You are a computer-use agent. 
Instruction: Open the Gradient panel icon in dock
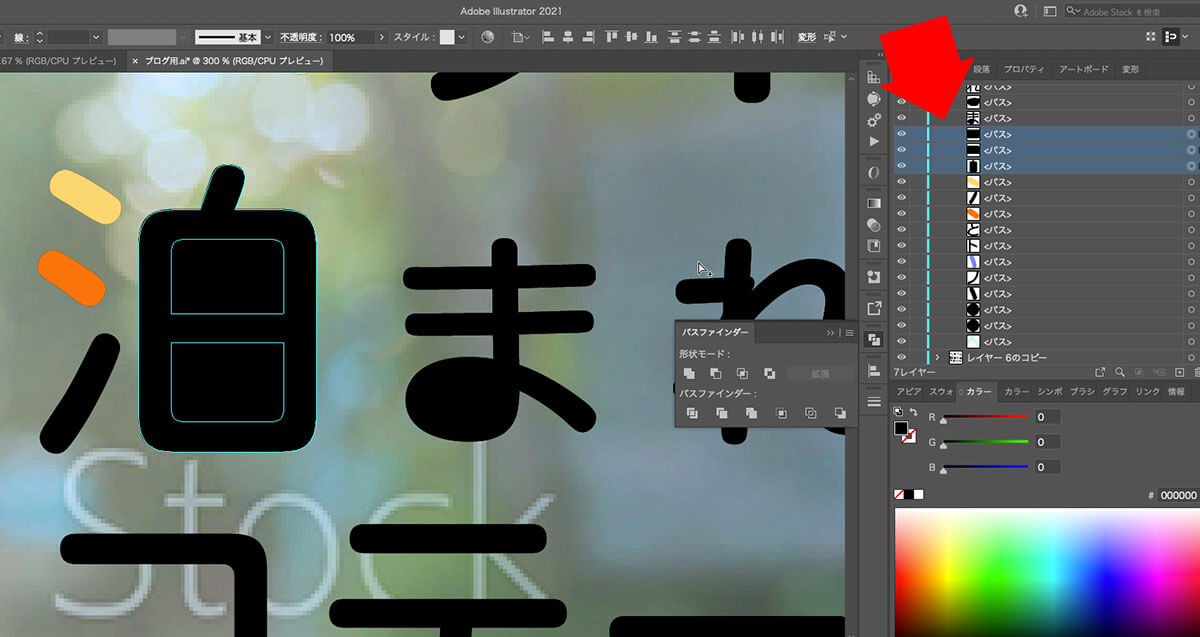pos(874,204)
